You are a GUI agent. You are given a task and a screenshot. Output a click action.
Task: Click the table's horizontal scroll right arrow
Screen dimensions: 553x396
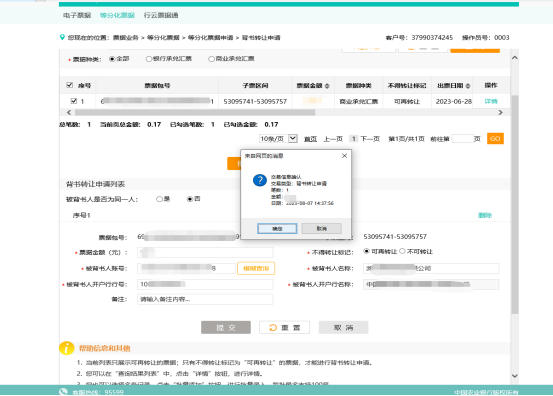[500, 112]
